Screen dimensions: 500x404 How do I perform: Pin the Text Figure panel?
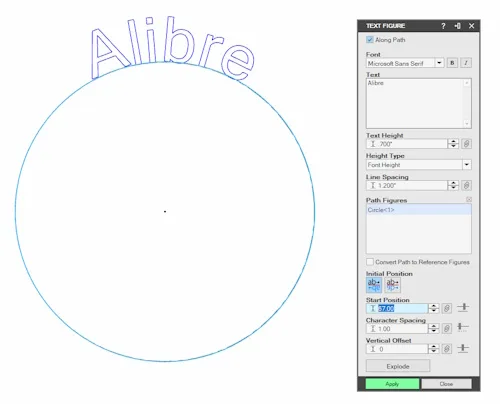coord(457,26)
